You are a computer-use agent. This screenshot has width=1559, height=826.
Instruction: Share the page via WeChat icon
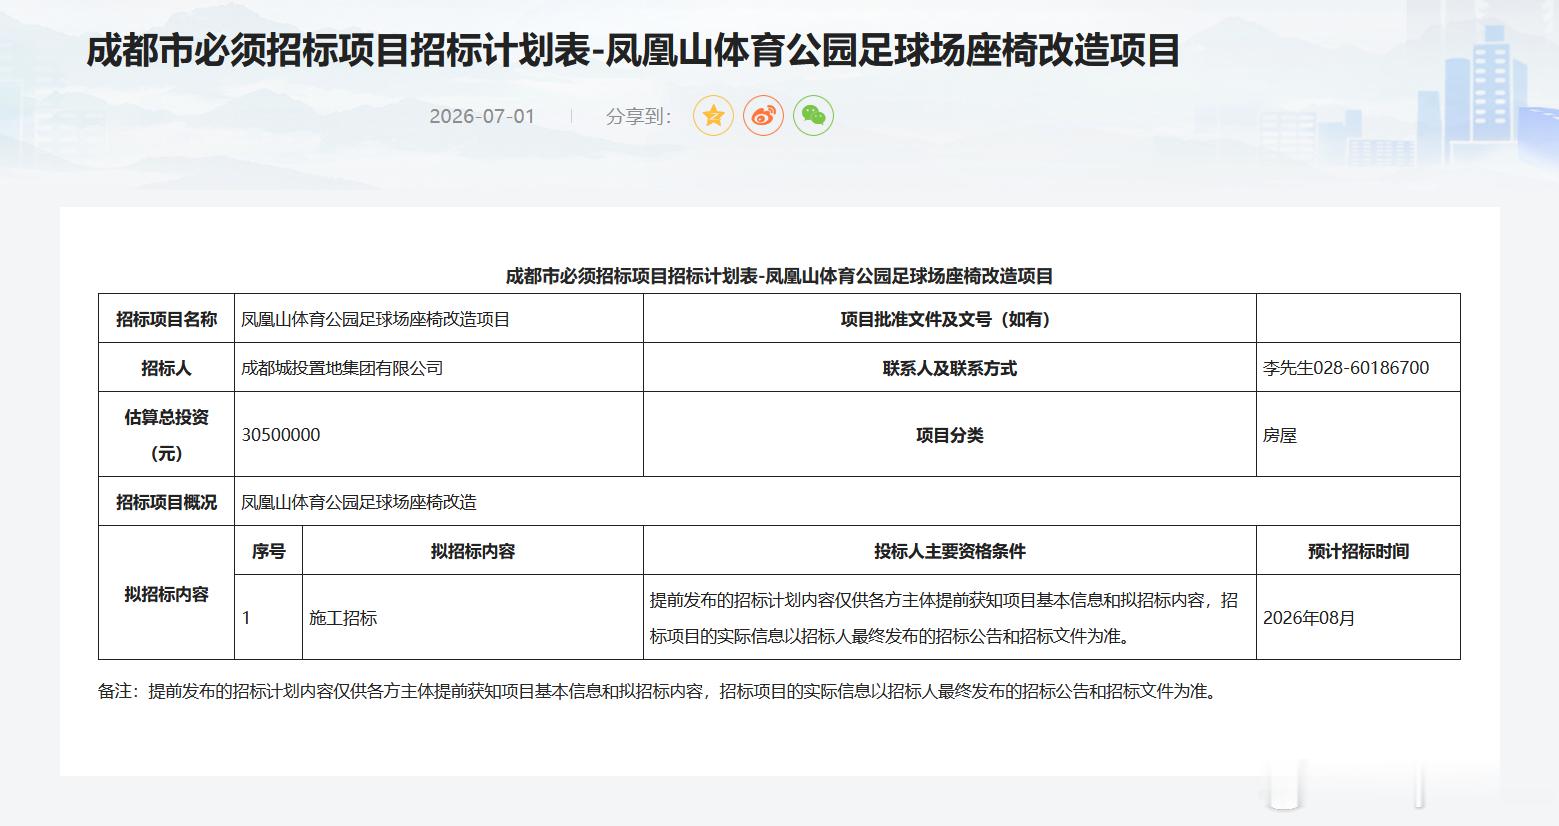pyautogui.click(x=813, y=116)
